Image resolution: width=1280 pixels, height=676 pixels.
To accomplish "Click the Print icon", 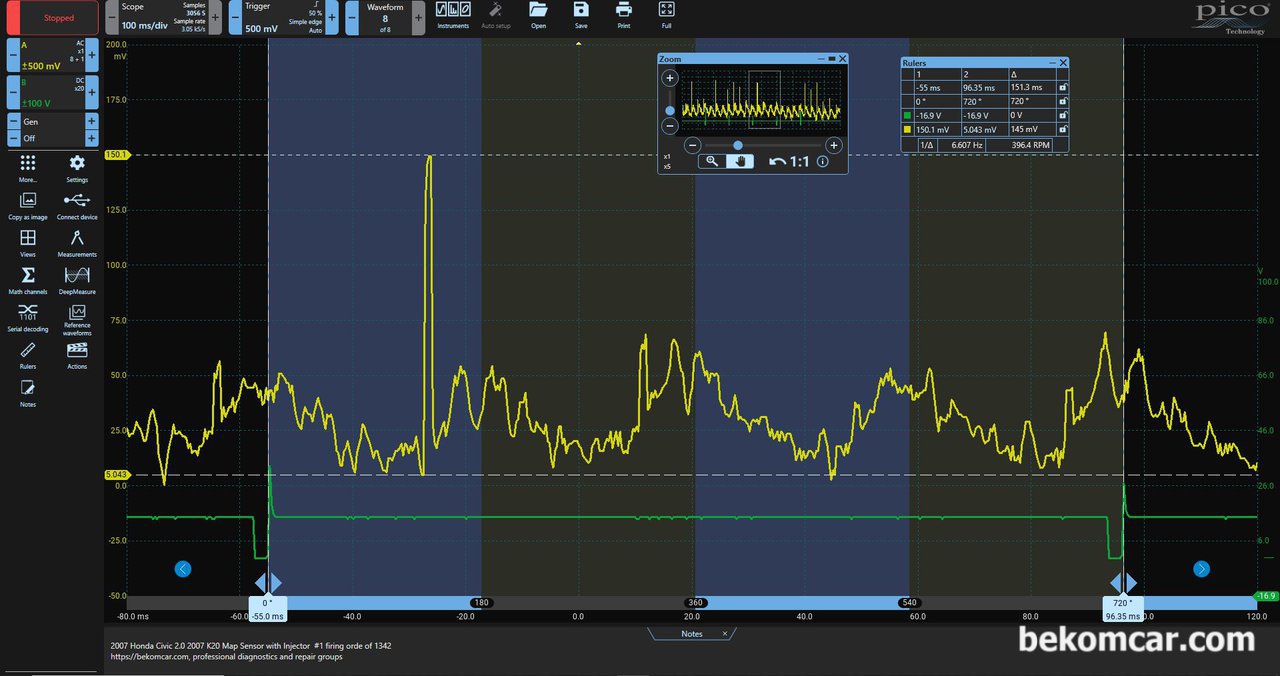I will pos(624,15).
